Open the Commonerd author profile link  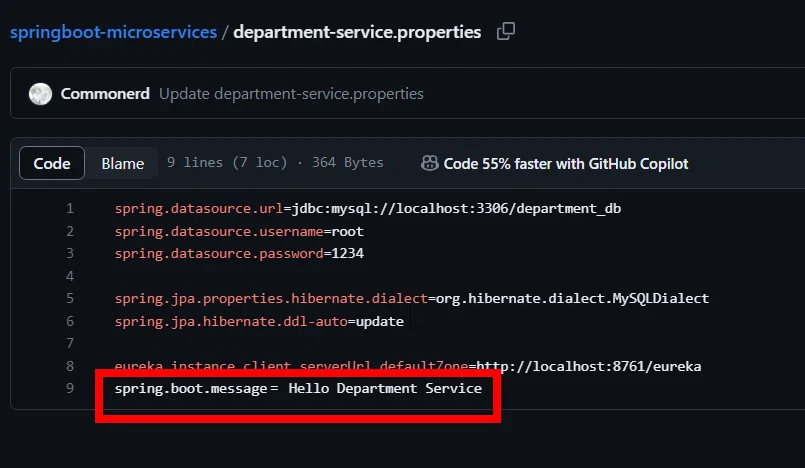[x=105, y=94]
